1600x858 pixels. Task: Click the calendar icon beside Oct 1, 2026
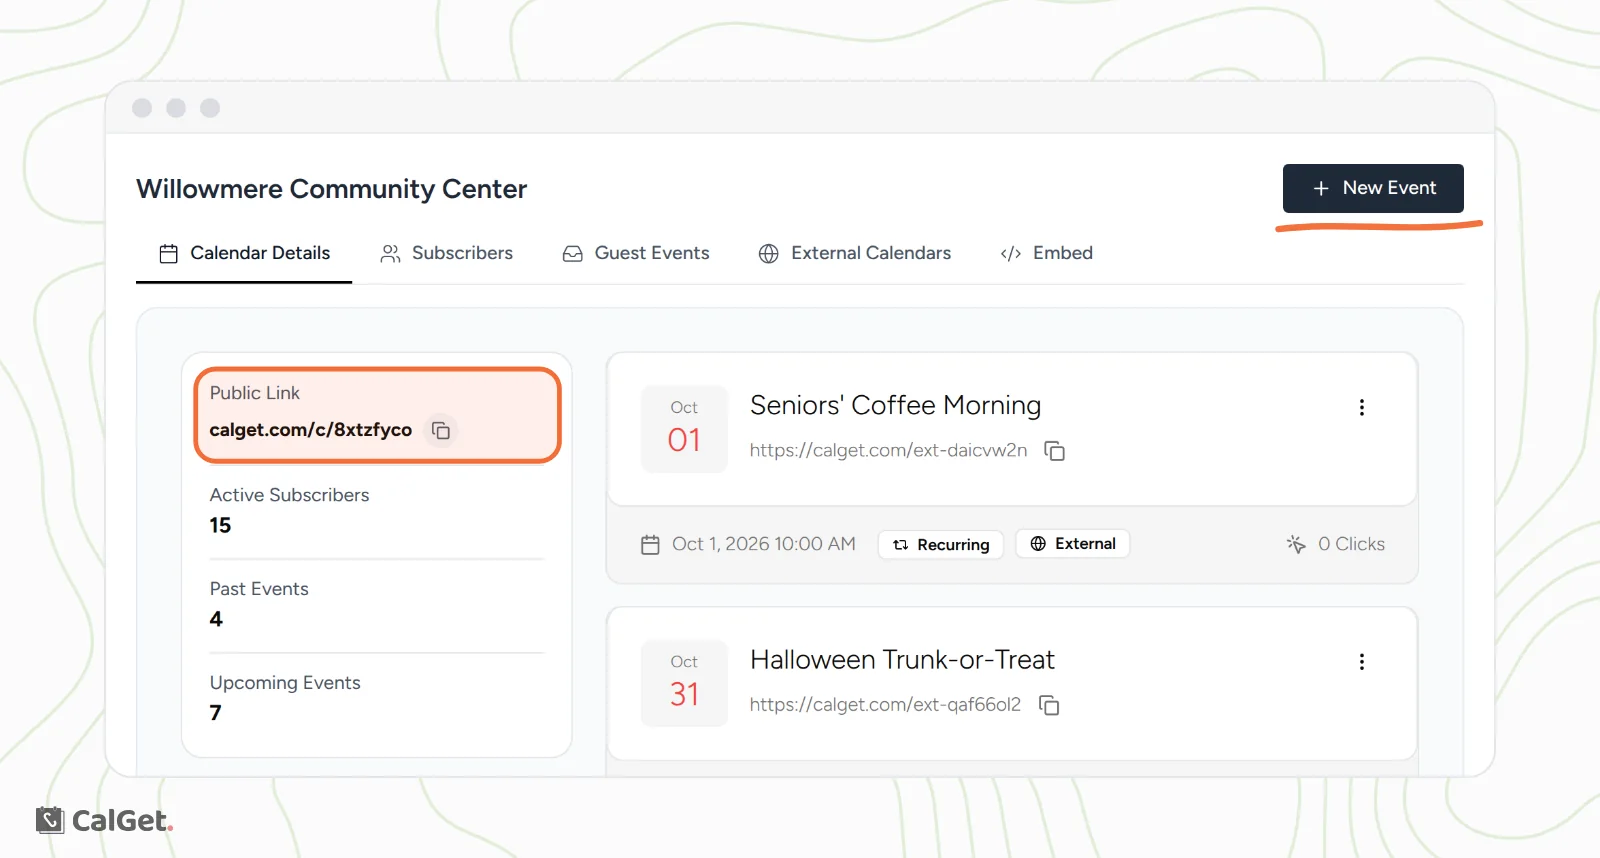click(650, 545)
